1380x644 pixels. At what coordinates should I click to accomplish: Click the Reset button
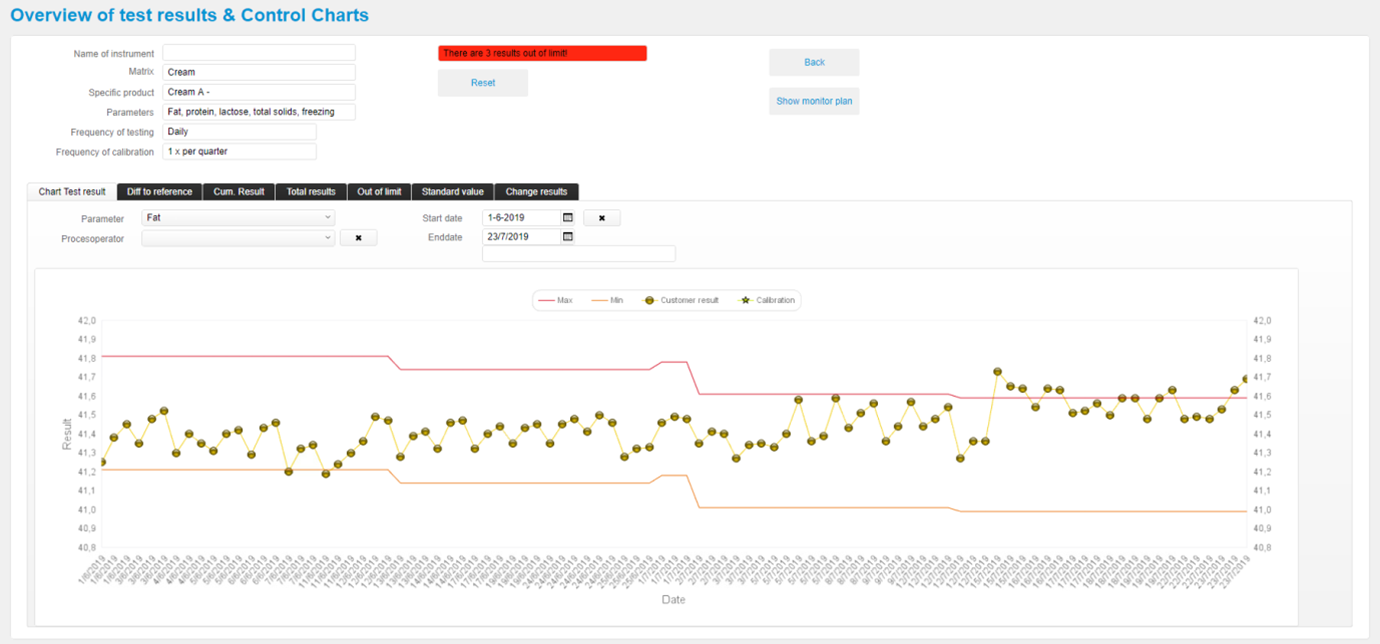point(483,82)
